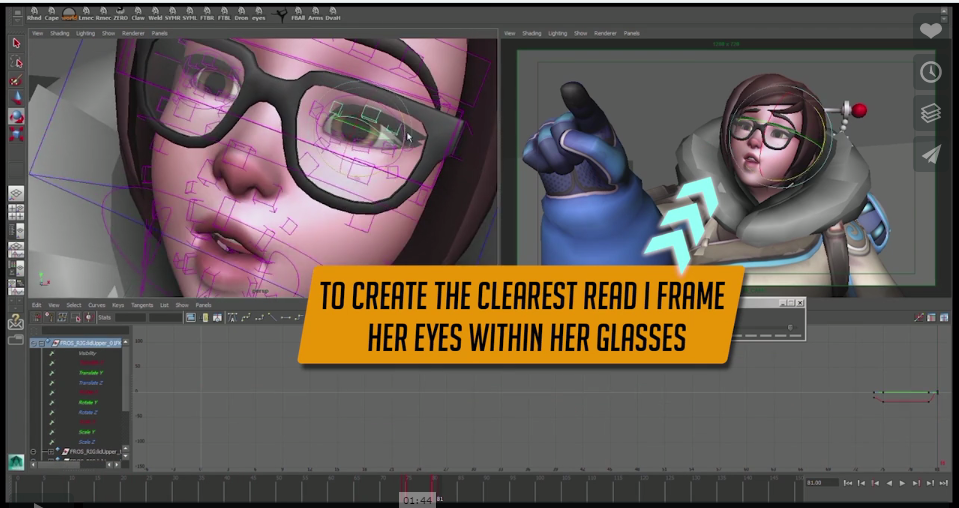Click the SYMR shelf button
This screenshot has width=959, height=508.
(x=172, y=14)
